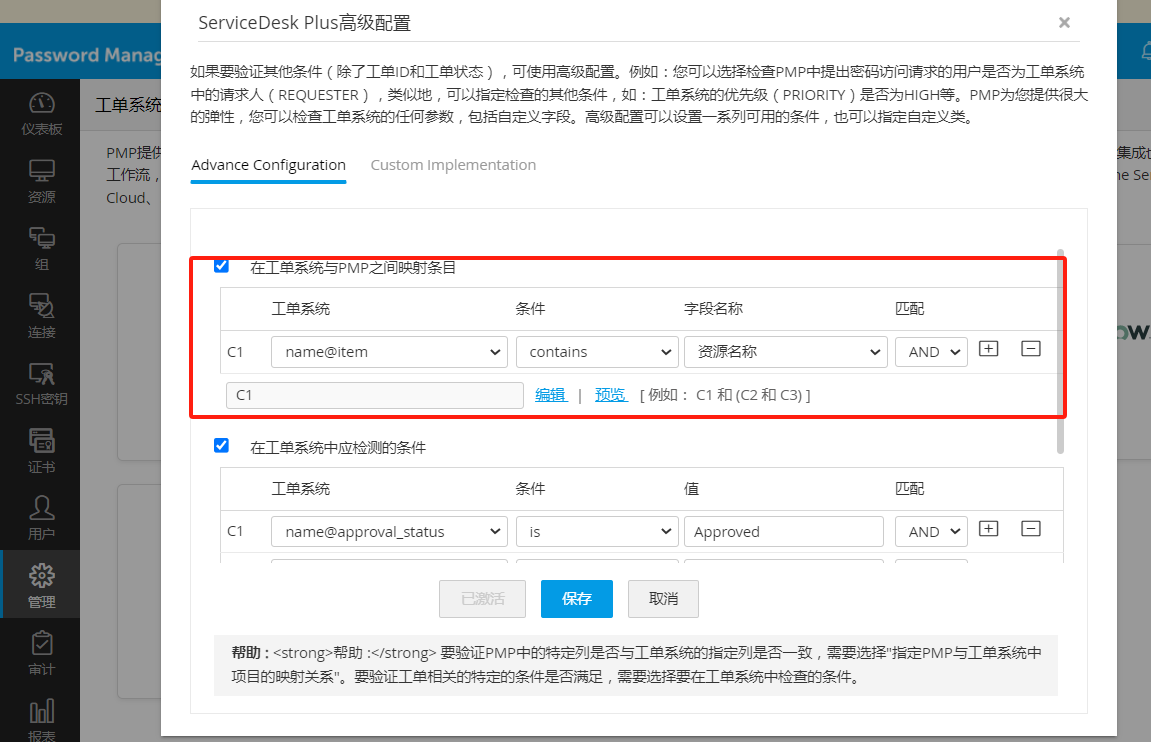Switch to the Custom Implementation tab
The width and height of the screenshot is (1151, 742).
pos(453,165)
